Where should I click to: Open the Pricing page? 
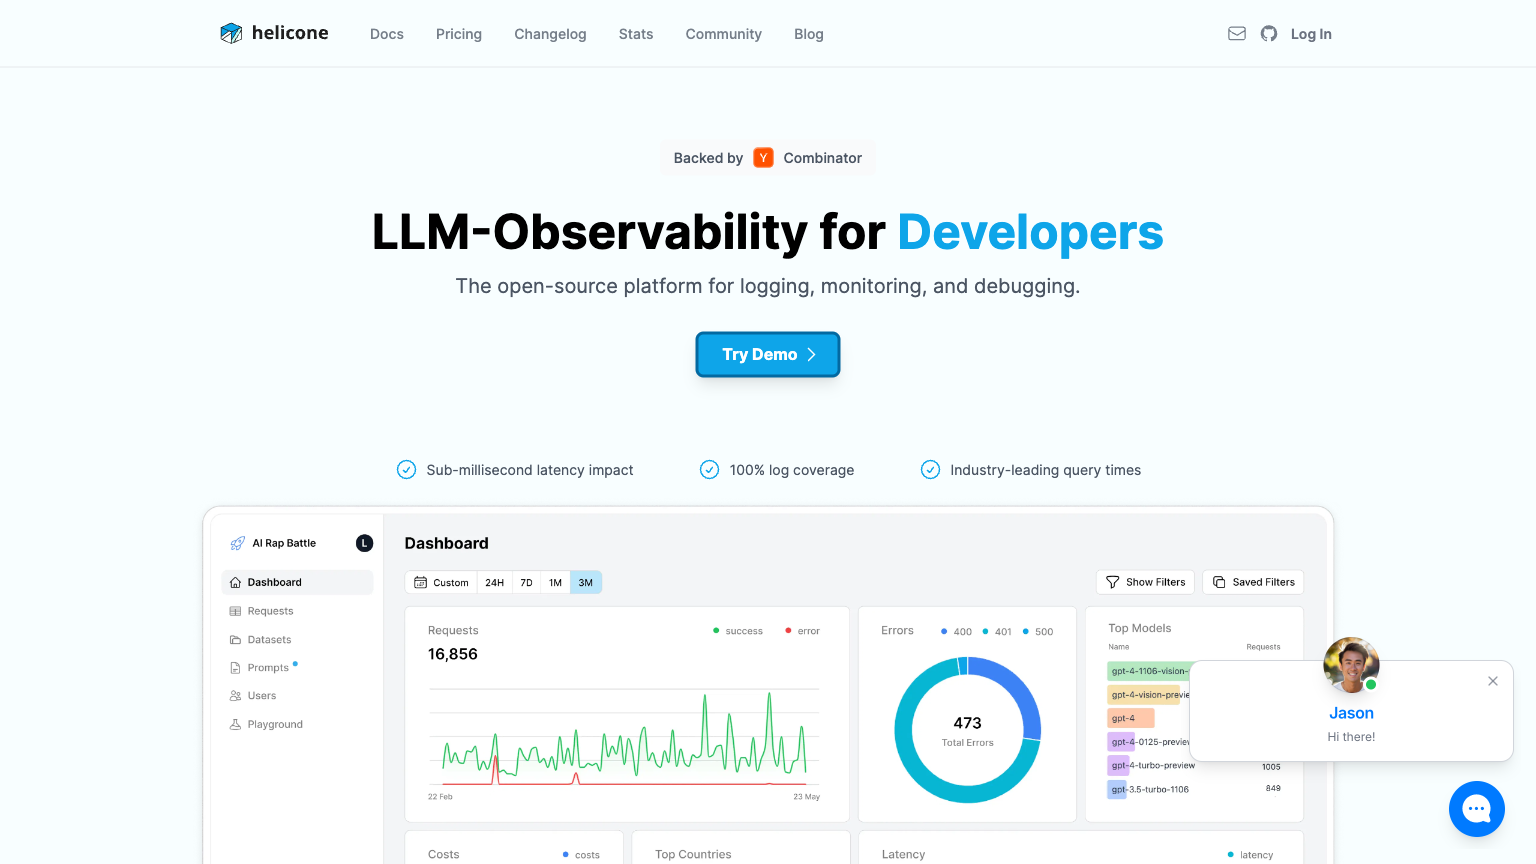pos(459,34)
